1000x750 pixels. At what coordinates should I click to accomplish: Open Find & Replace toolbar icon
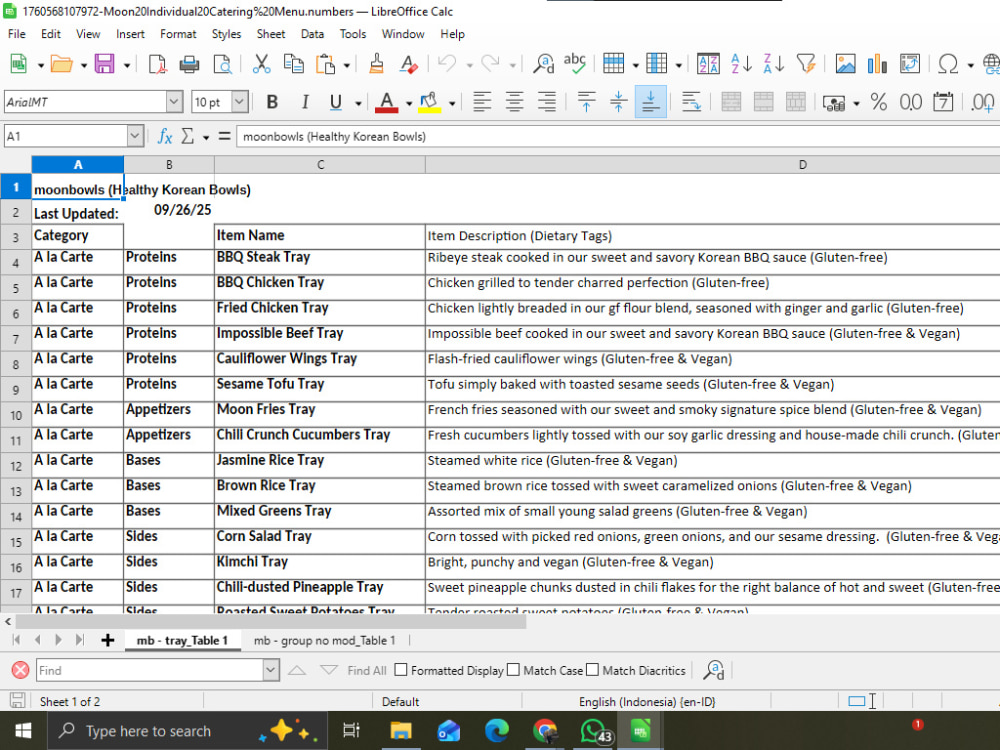(x=543, y=64)
